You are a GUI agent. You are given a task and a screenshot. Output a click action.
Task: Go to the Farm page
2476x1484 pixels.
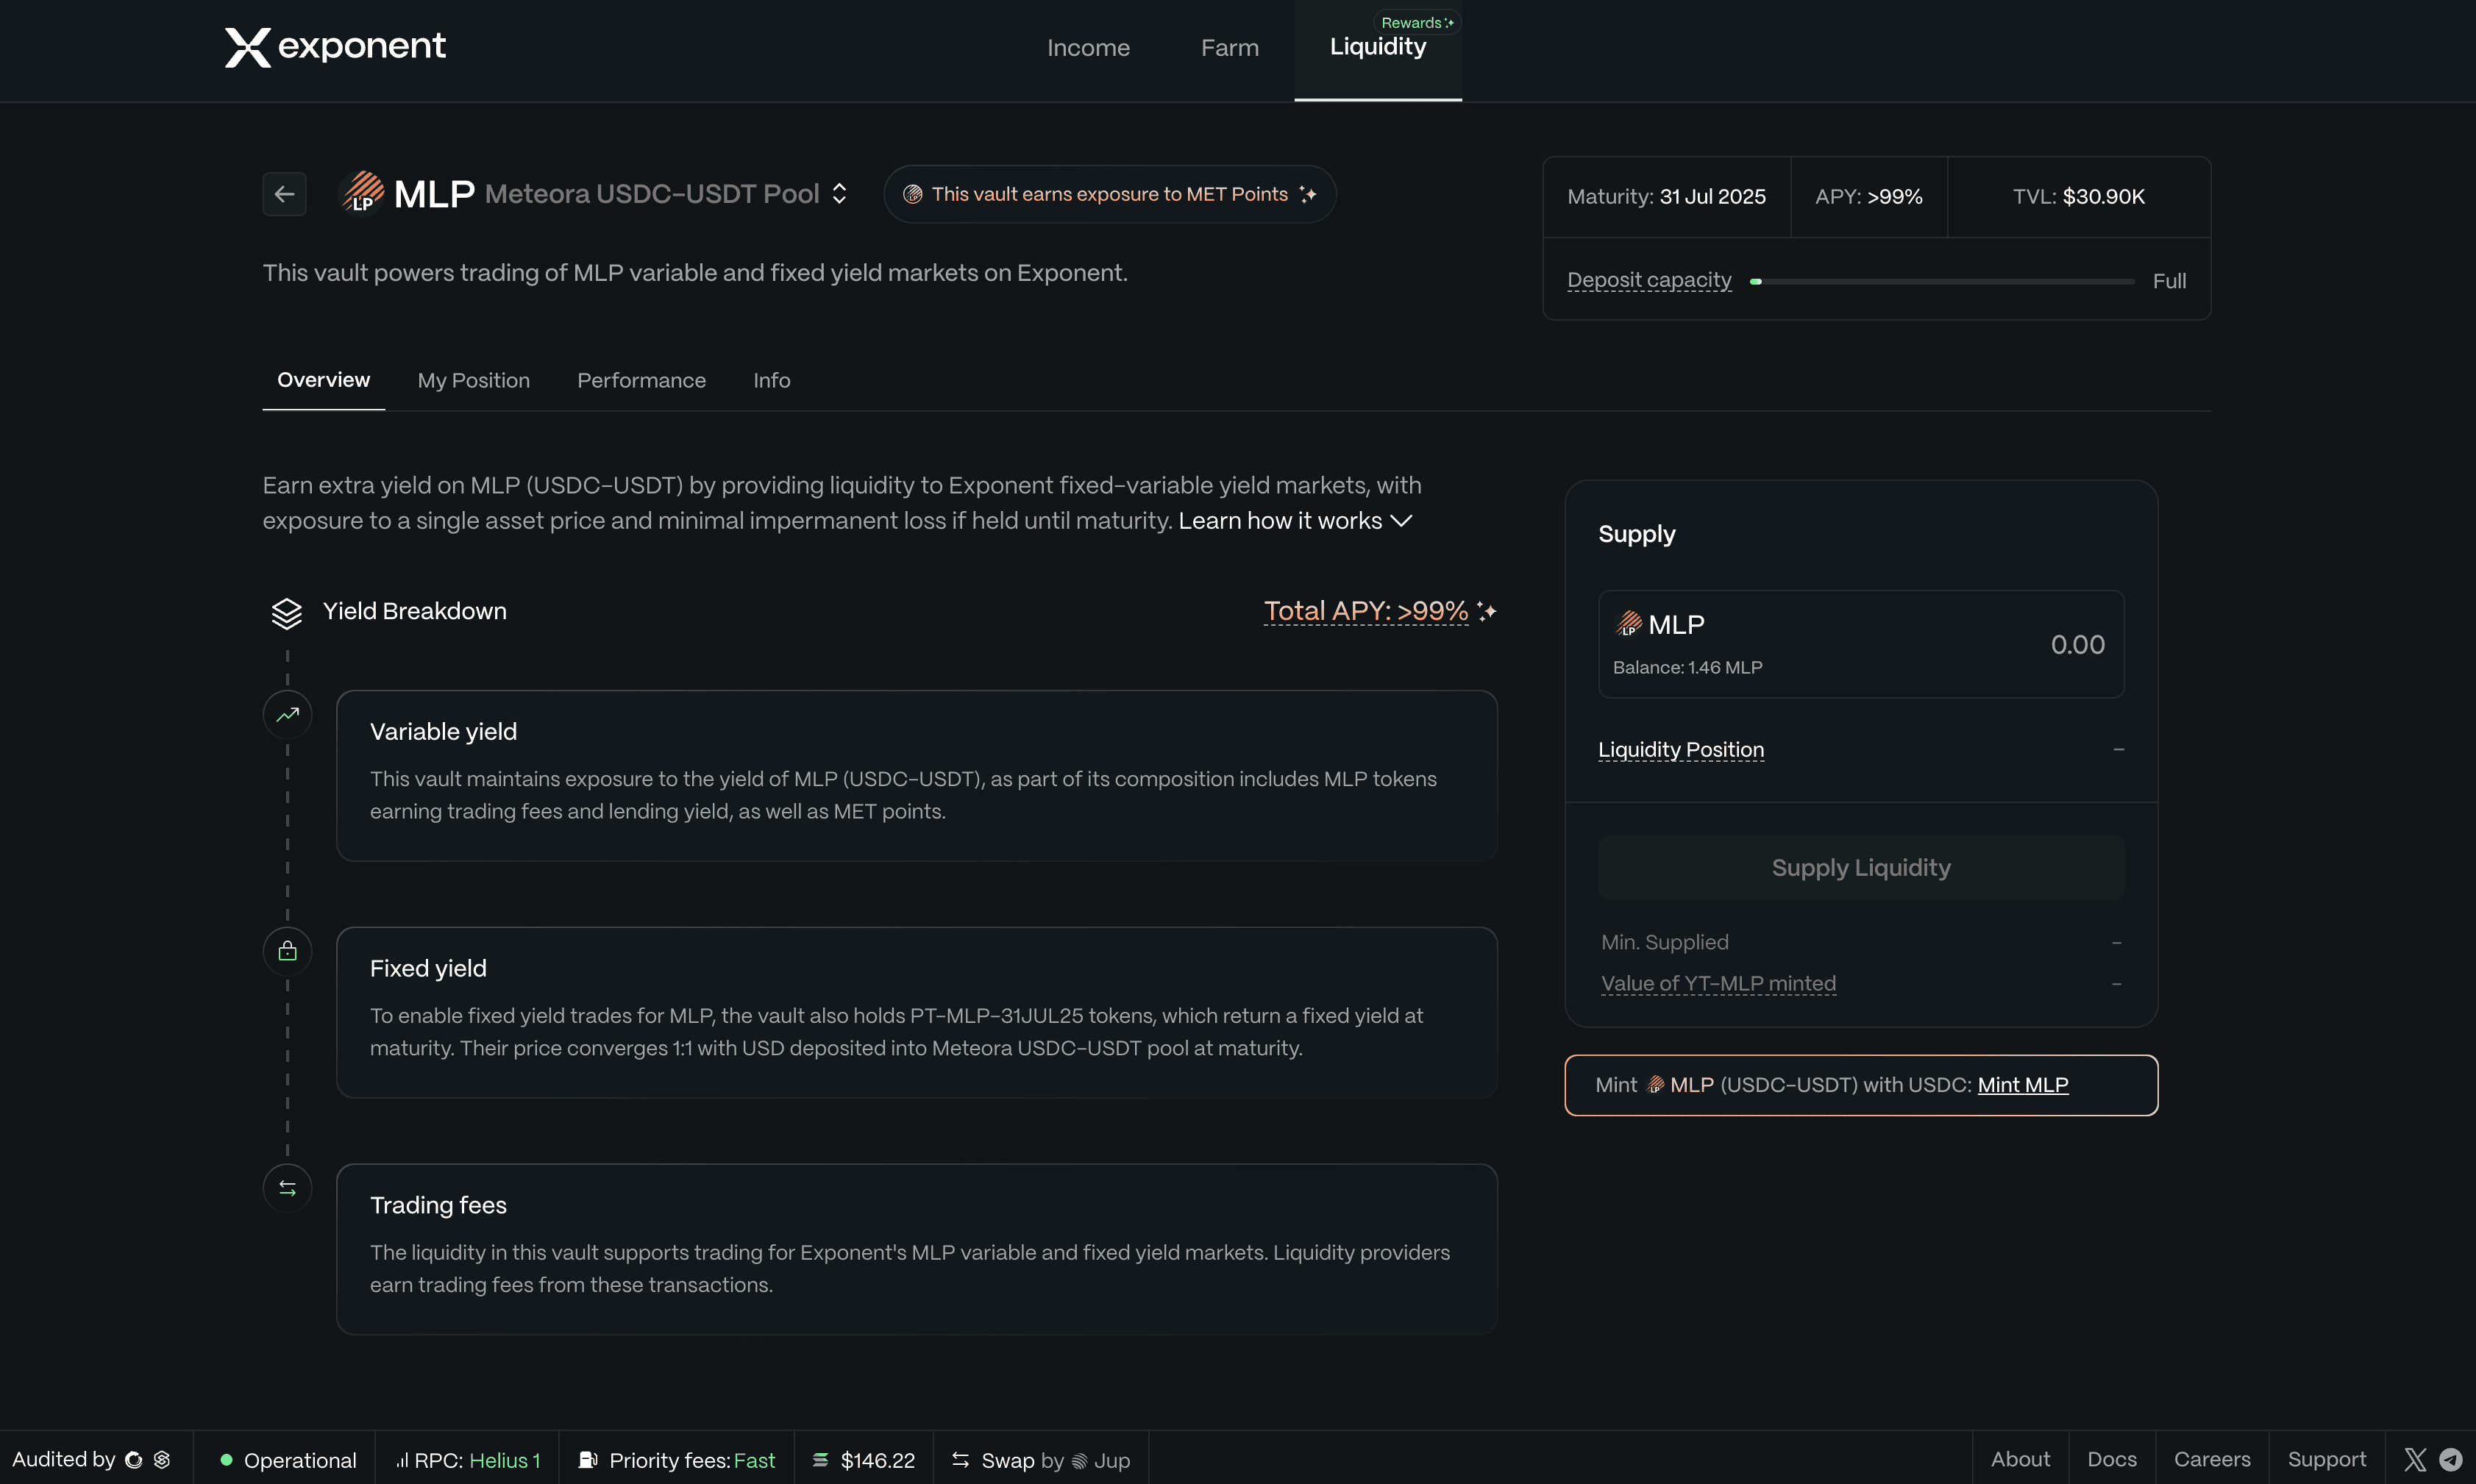tap(1229, 48)
